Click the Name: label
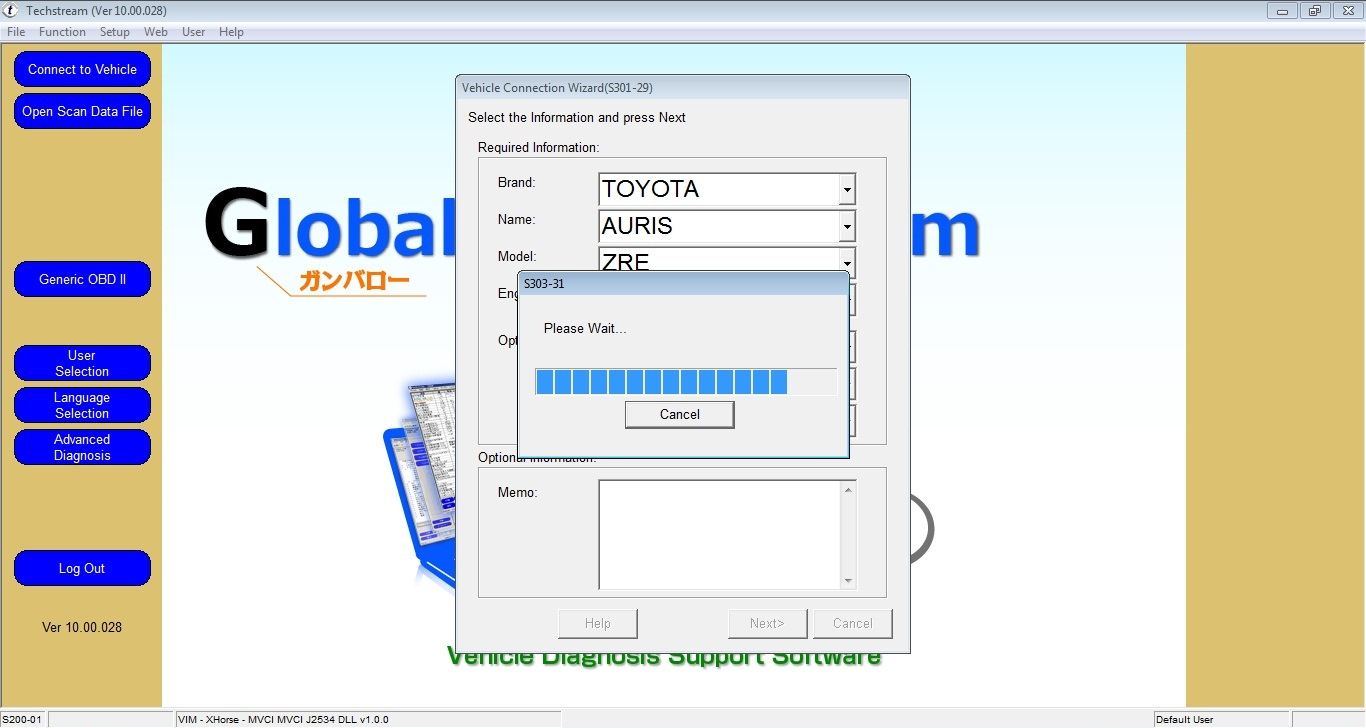 tap(517, 220)
